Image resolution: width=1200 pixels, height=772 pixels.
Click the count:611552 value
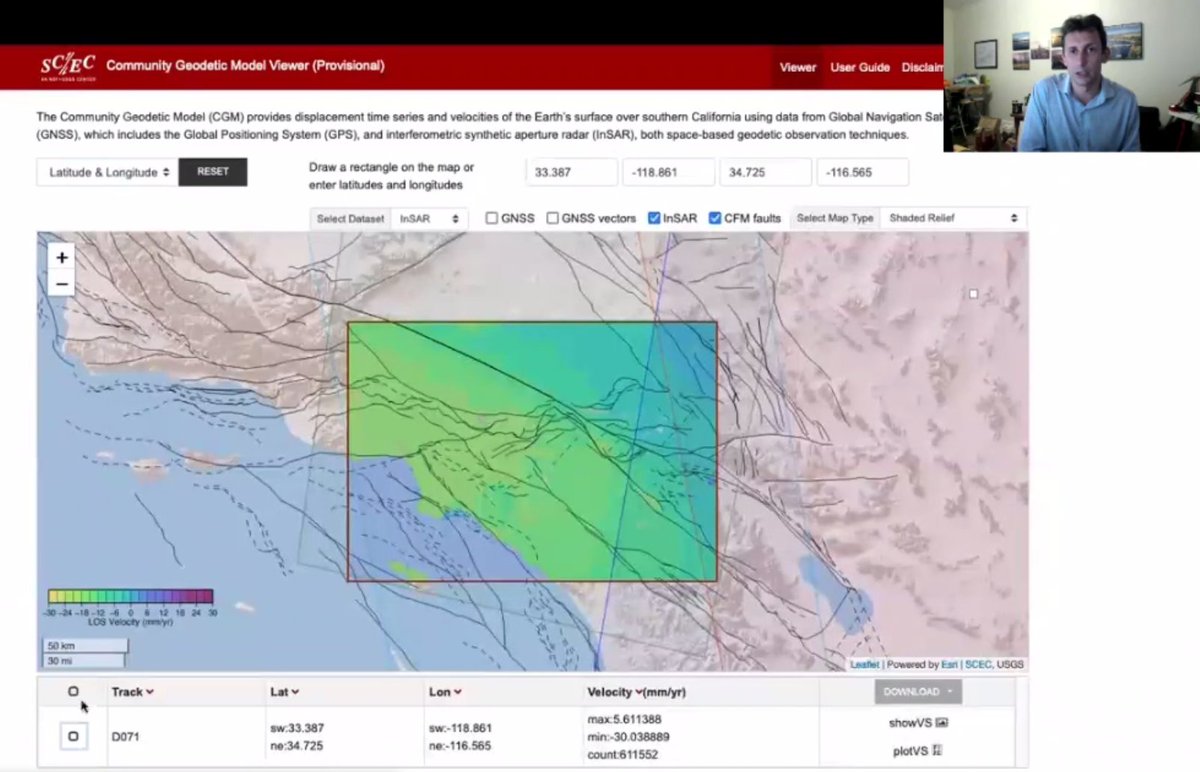622,754
